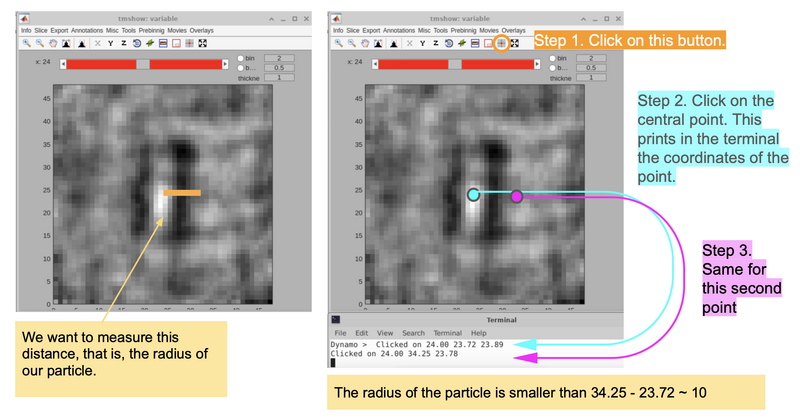The image size is (800, 420).
Task: Select the zoom-in magnifier in left window toolbar
Action: tap(27, 43)
